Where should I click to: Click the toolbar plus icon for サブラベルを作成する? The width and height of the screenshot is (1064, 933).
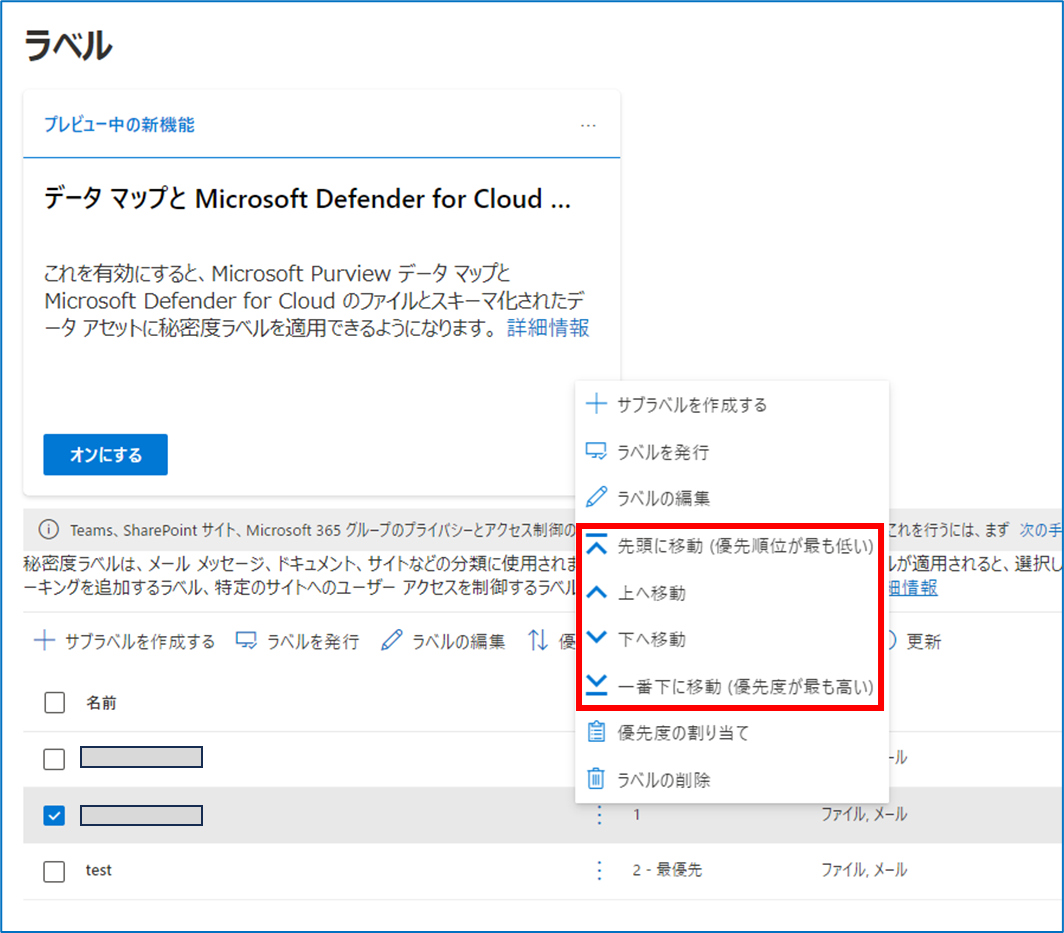click(44, 640)
